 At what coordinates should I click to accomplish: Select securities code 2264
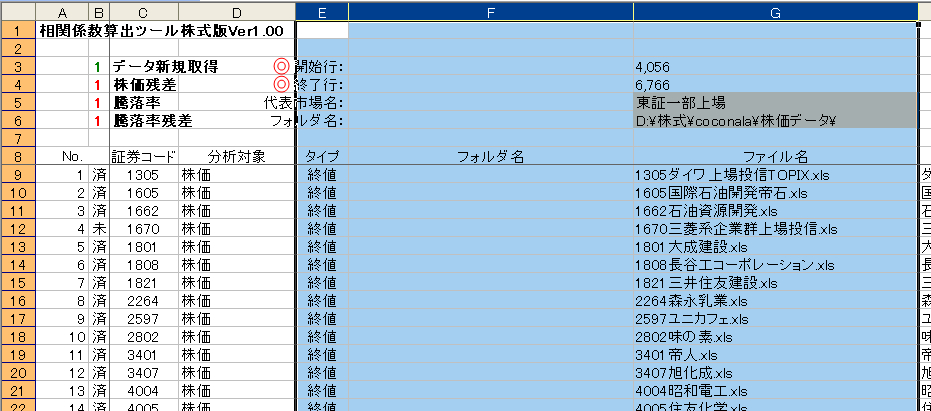[x=143, y=301]
